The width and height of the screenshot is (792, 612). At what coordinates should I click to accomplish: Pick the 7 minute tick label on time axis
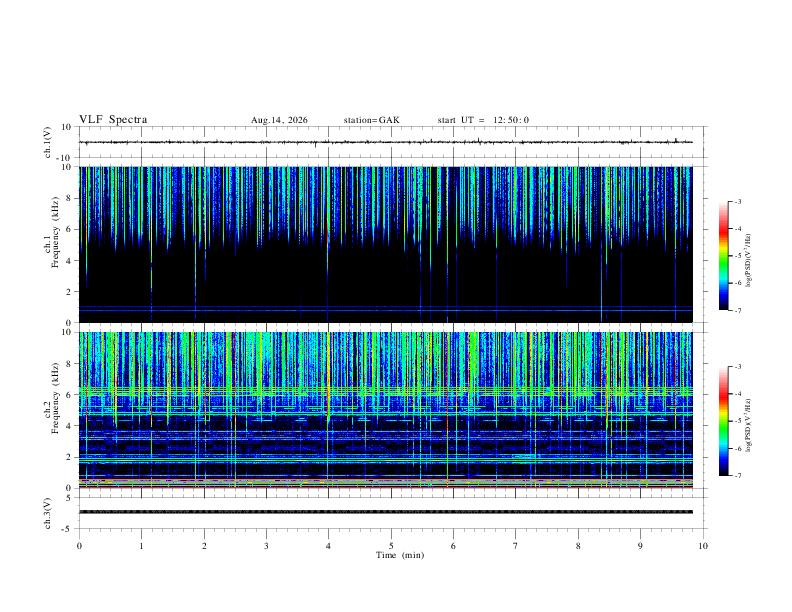(x=516, y=546)
